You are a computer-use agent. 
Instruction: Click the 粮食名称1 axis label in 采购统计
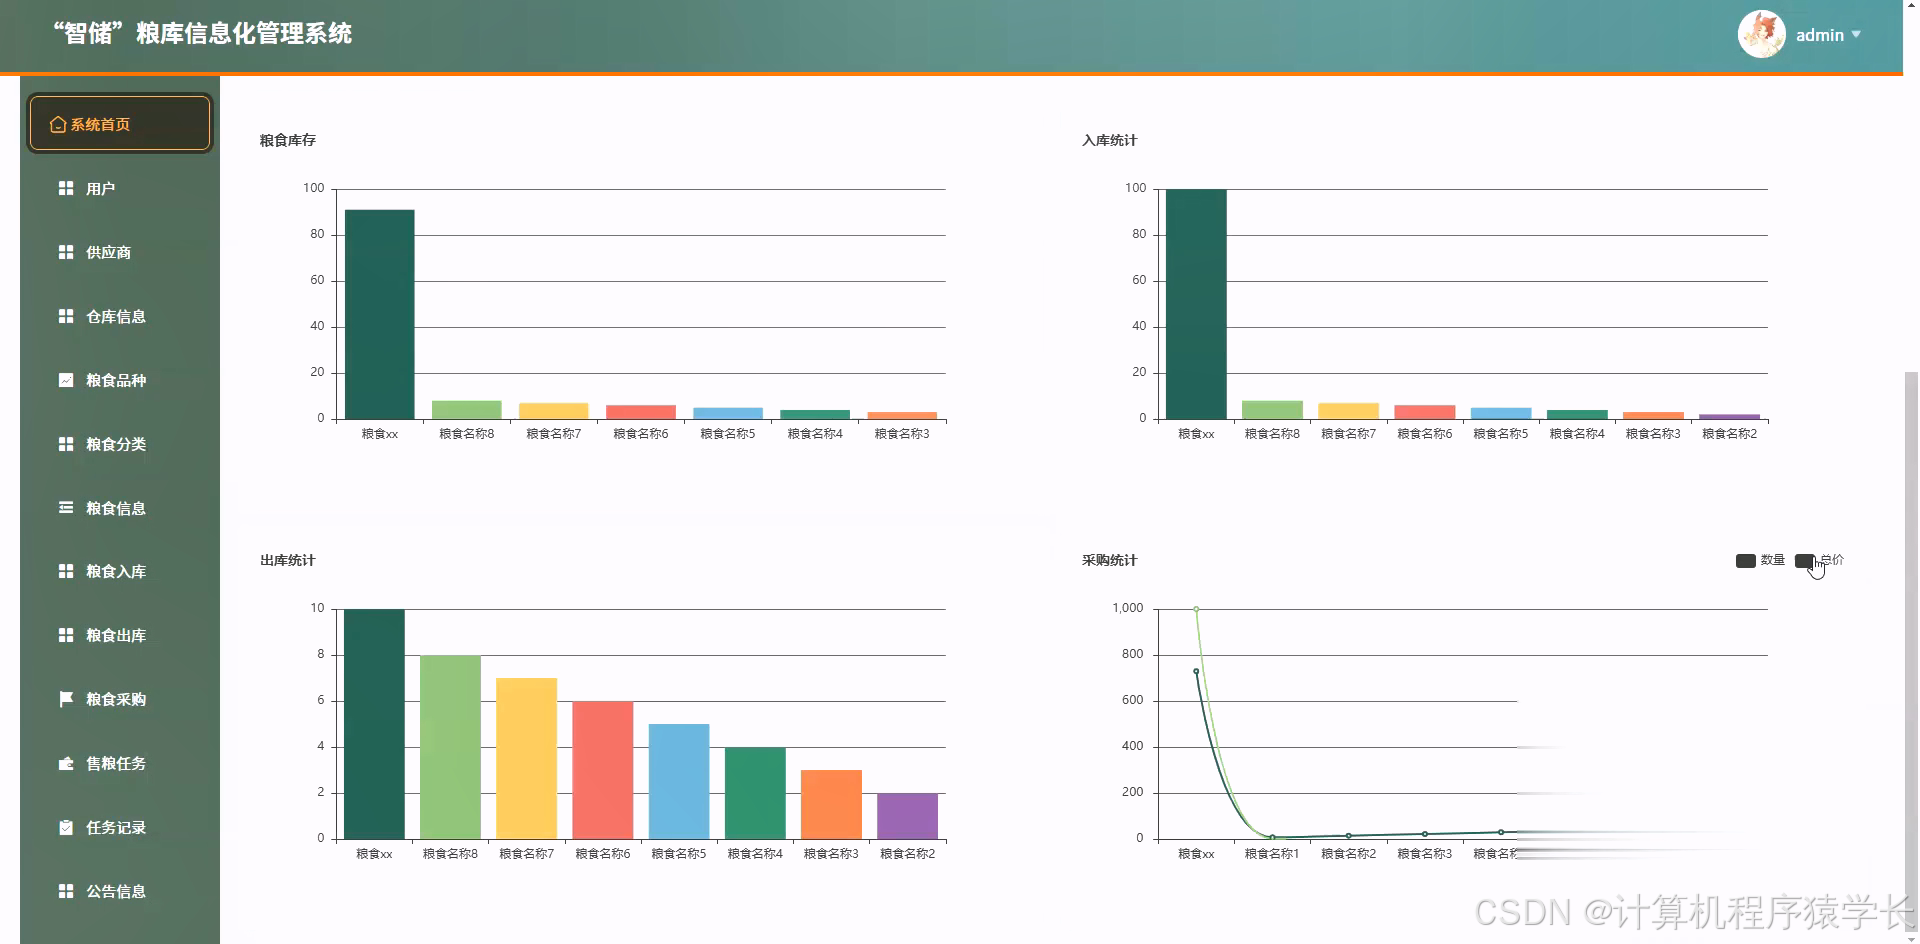click(x=1272, y=854)
